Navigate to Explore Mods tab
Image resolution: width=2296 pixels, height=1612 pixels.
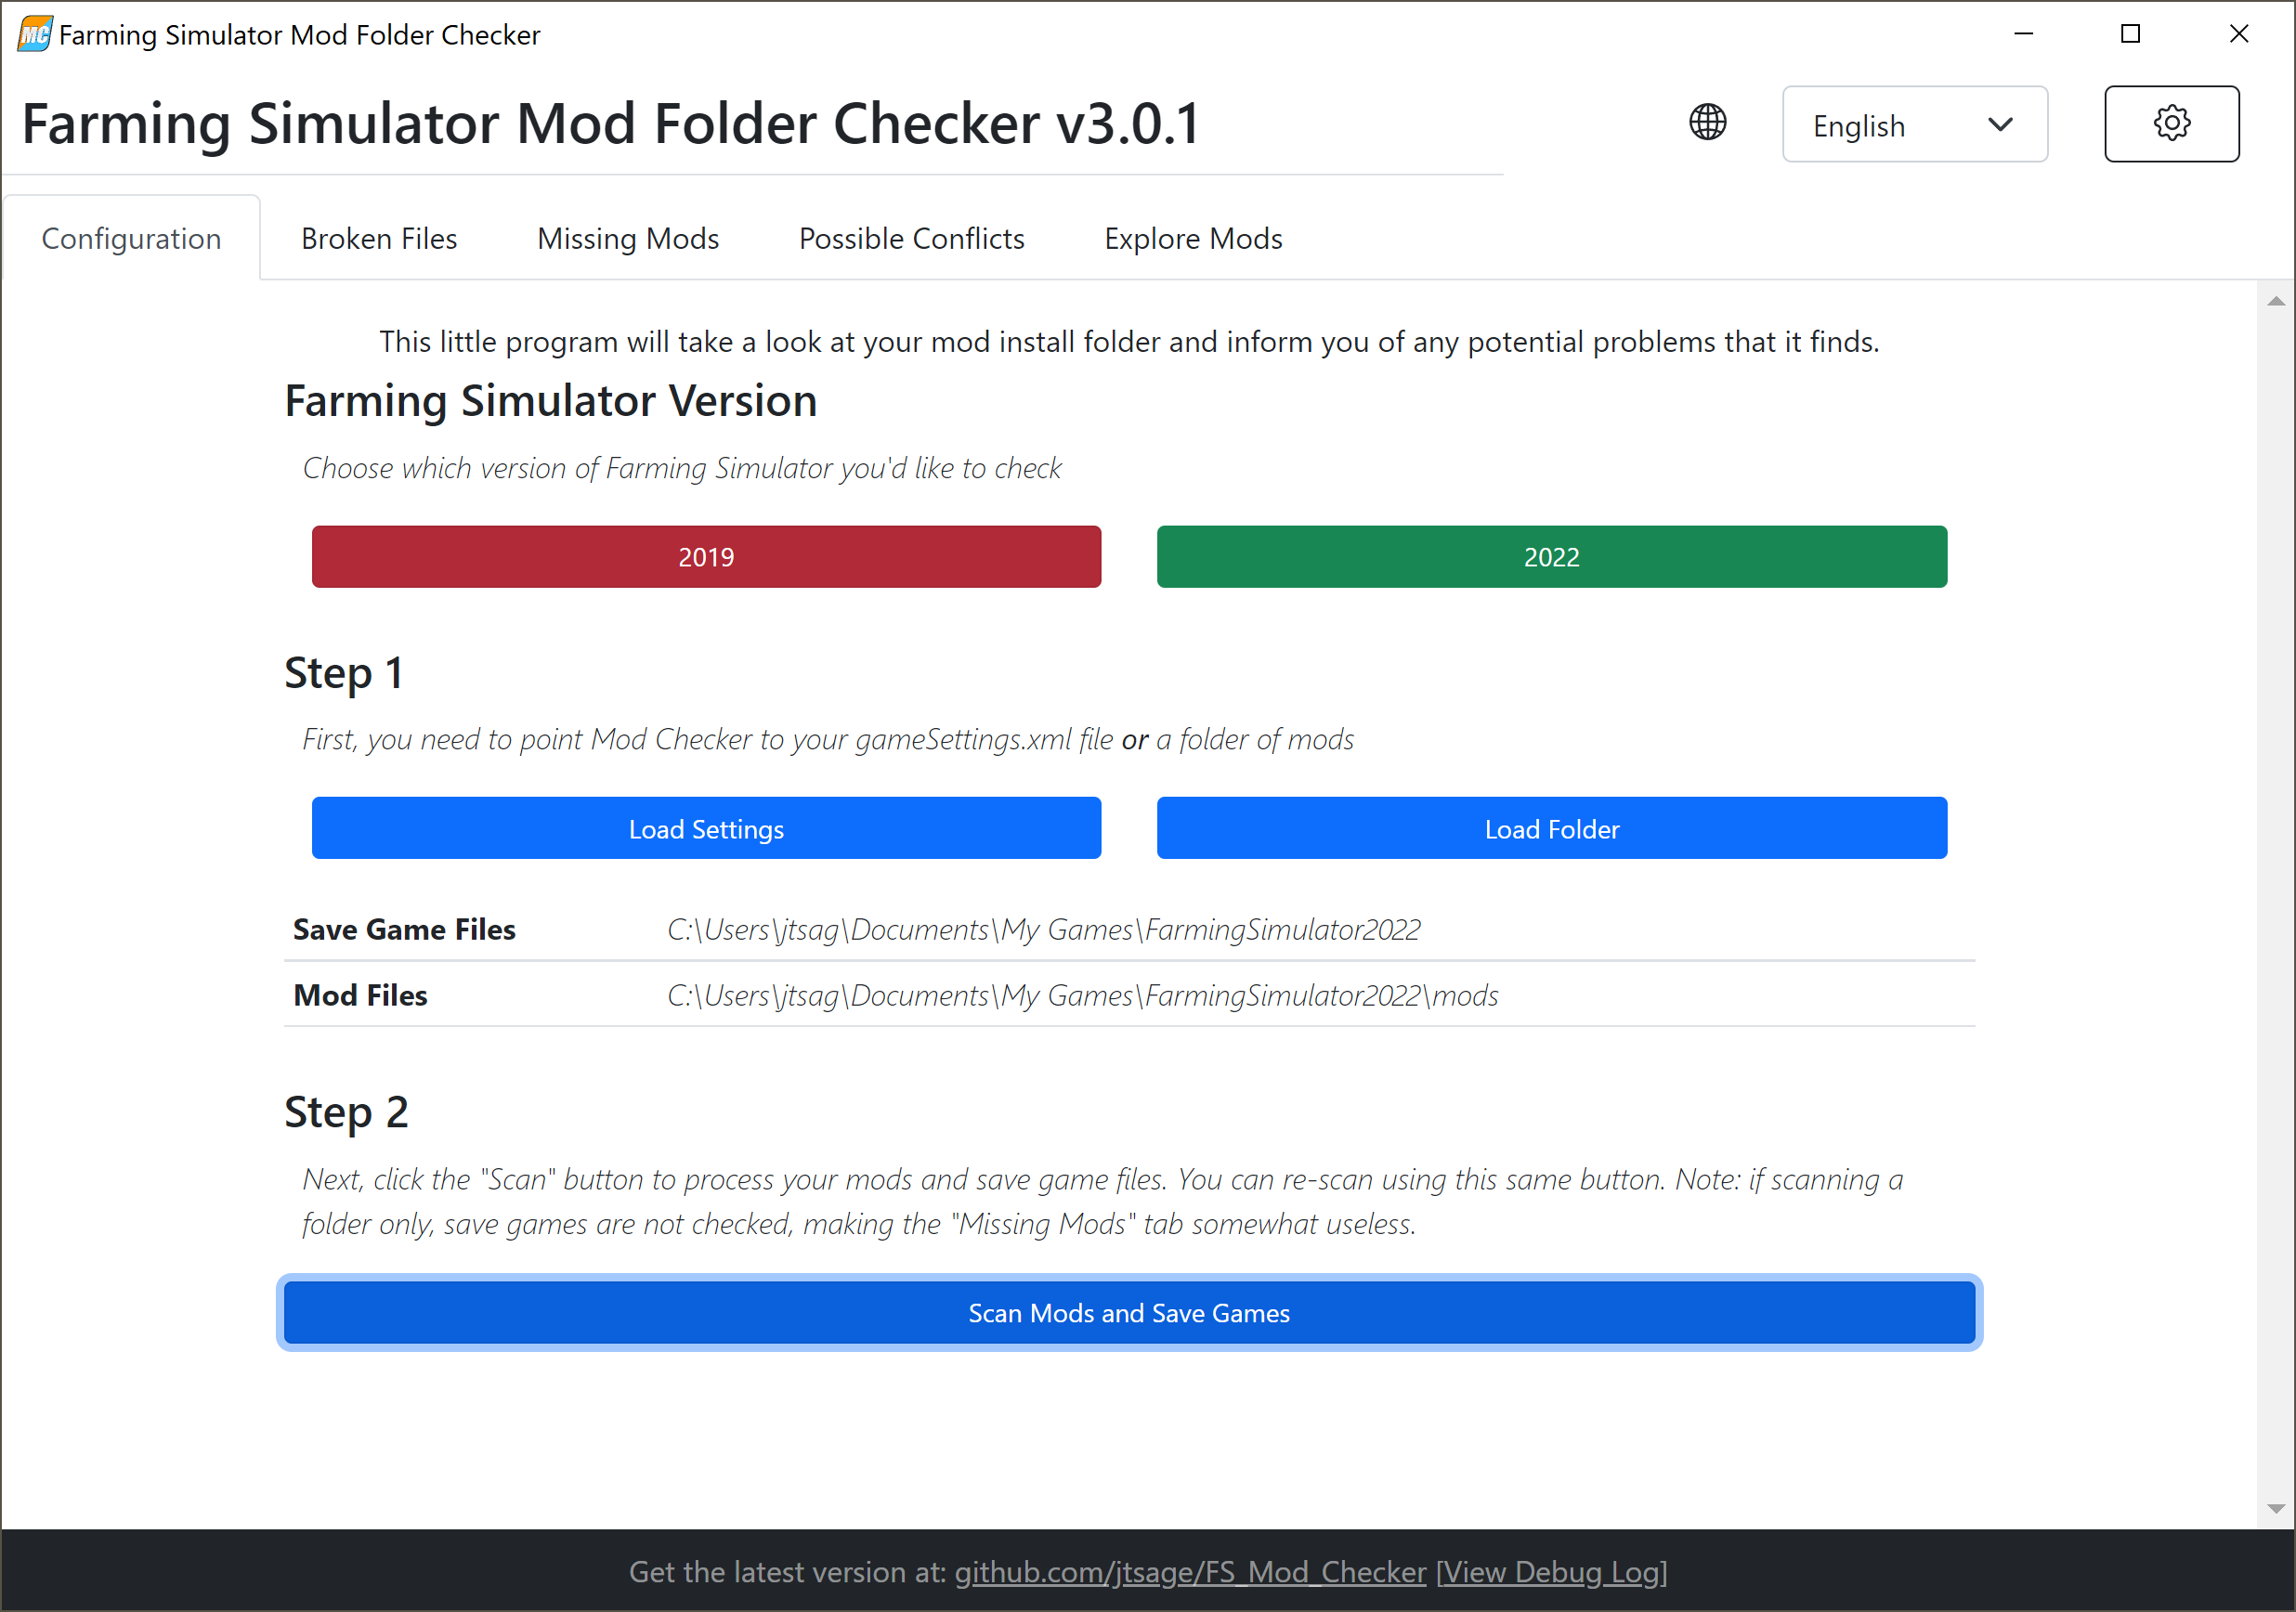(1194, 239)
